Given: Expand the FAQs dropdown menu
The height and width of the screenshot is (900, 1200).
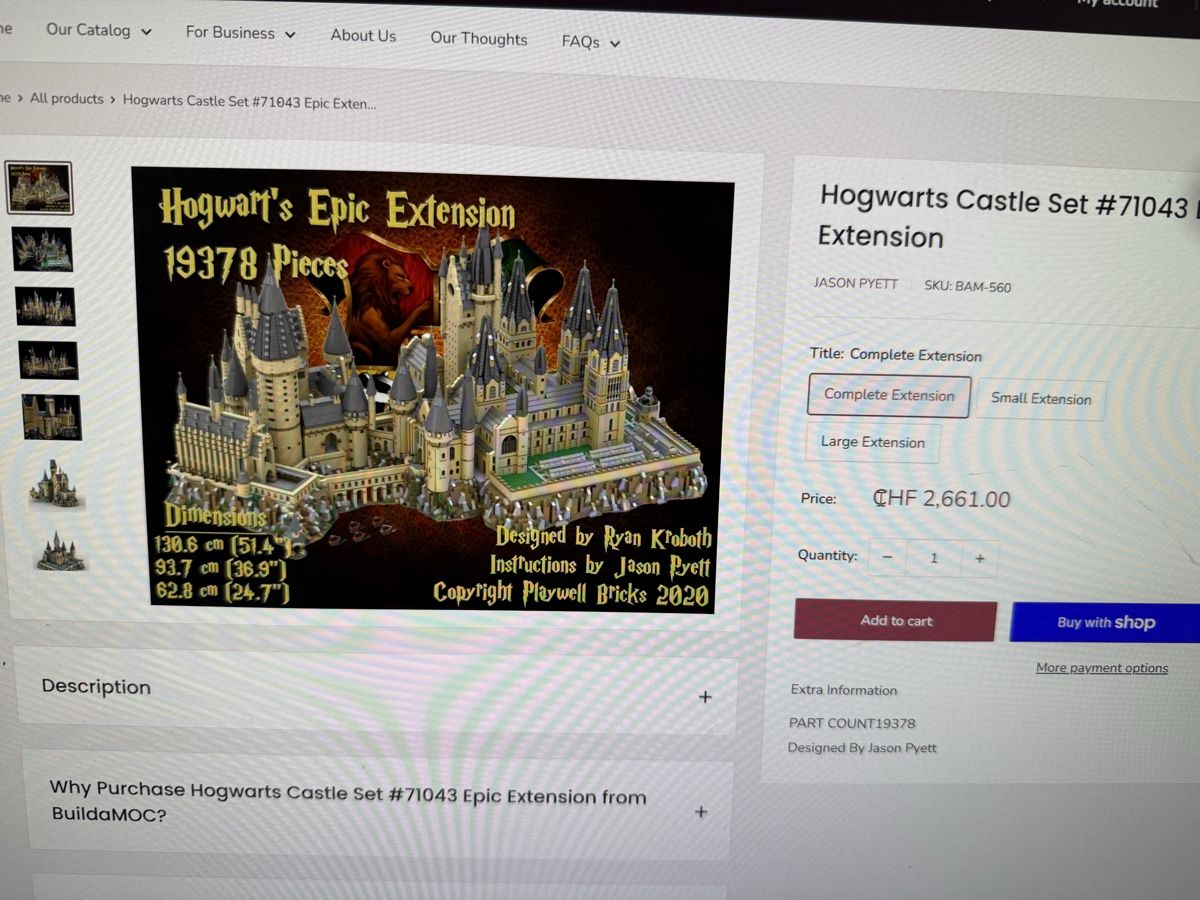Looking at the screenshot, I should click(590, 42).
